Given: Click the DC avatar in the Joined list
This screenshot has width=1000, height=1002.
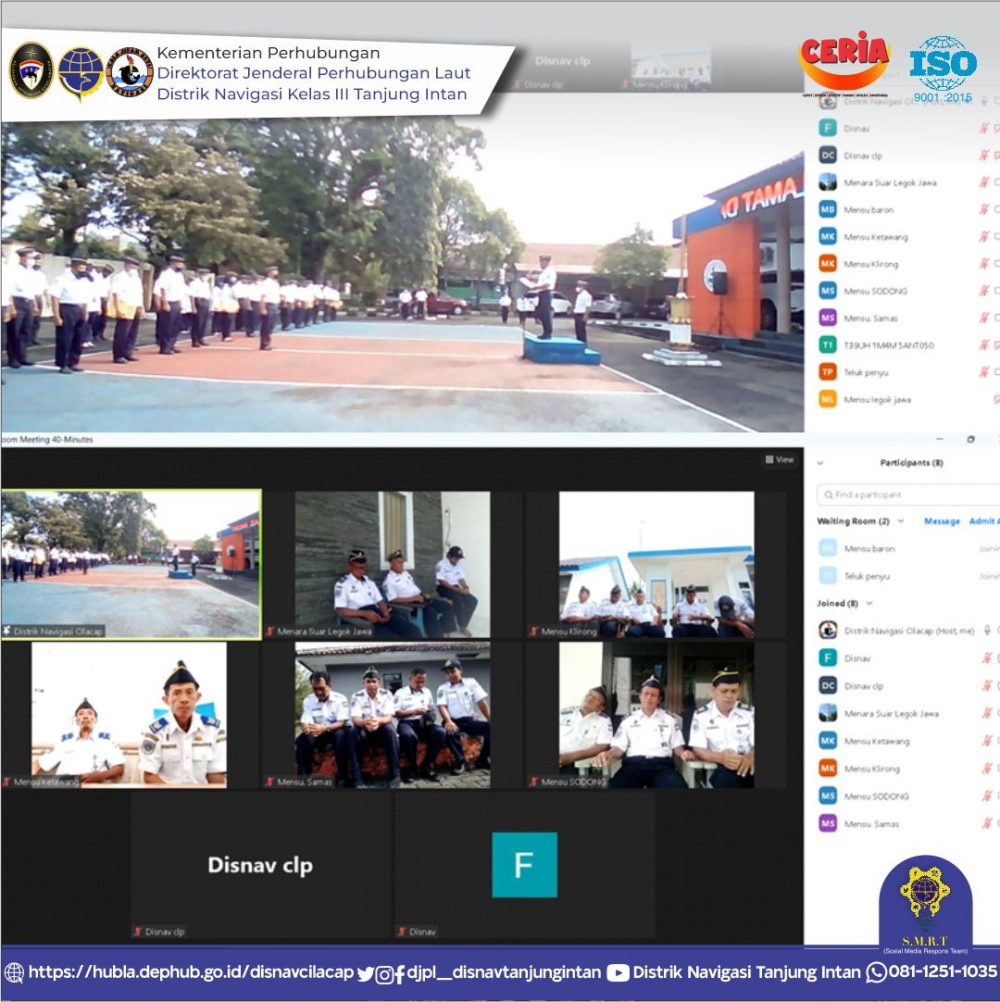Looking at the screenshot, I should pyautogui.click(x=828, y=686).
